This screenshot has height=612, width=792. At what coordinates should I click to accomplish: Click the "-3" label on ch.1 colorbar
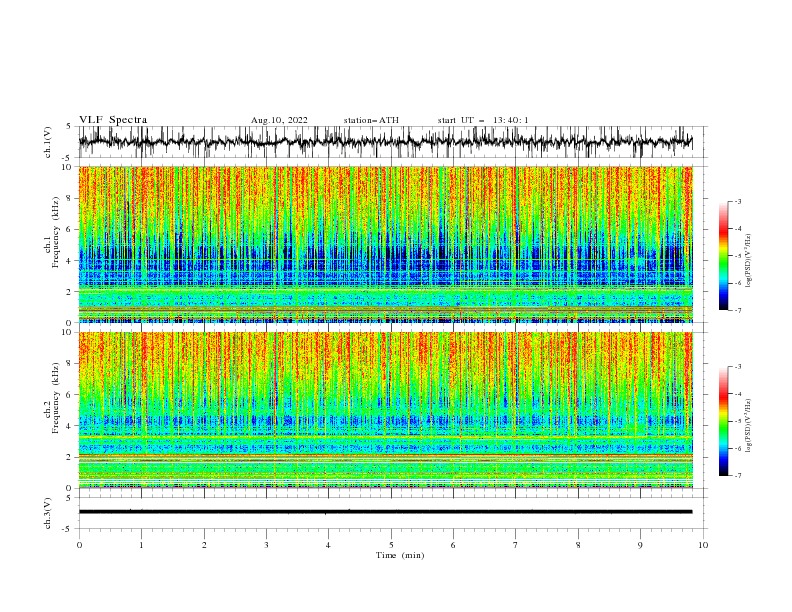pos(738,201)
